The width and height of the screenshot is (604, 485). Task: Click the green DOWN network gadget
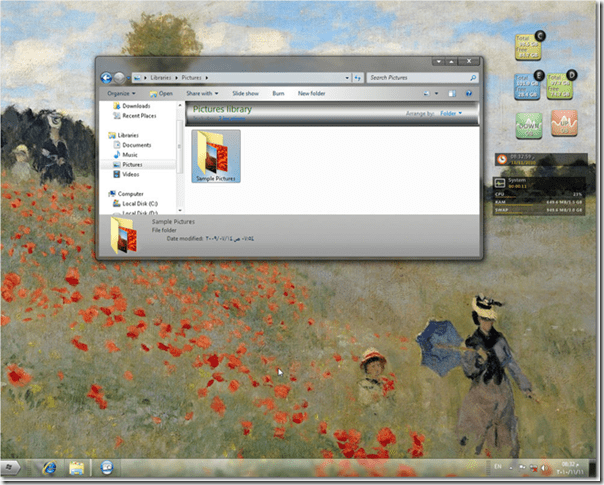(x=529, y=126)
